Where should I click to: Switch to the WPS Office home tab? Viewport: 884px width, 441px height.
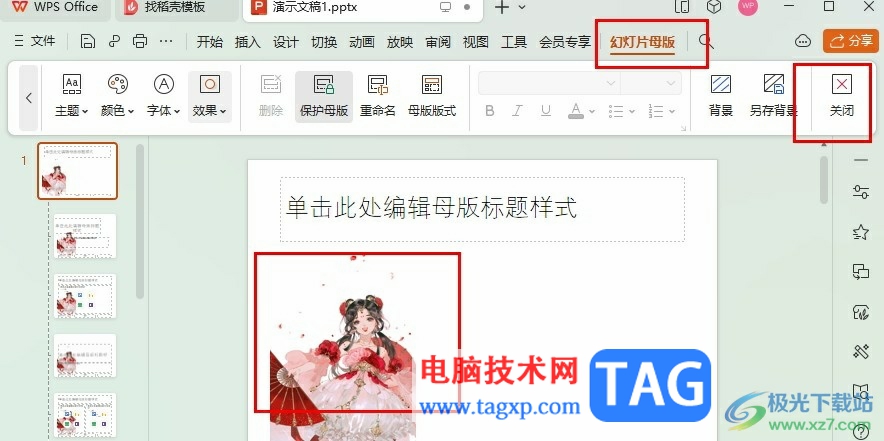(55, 8)
